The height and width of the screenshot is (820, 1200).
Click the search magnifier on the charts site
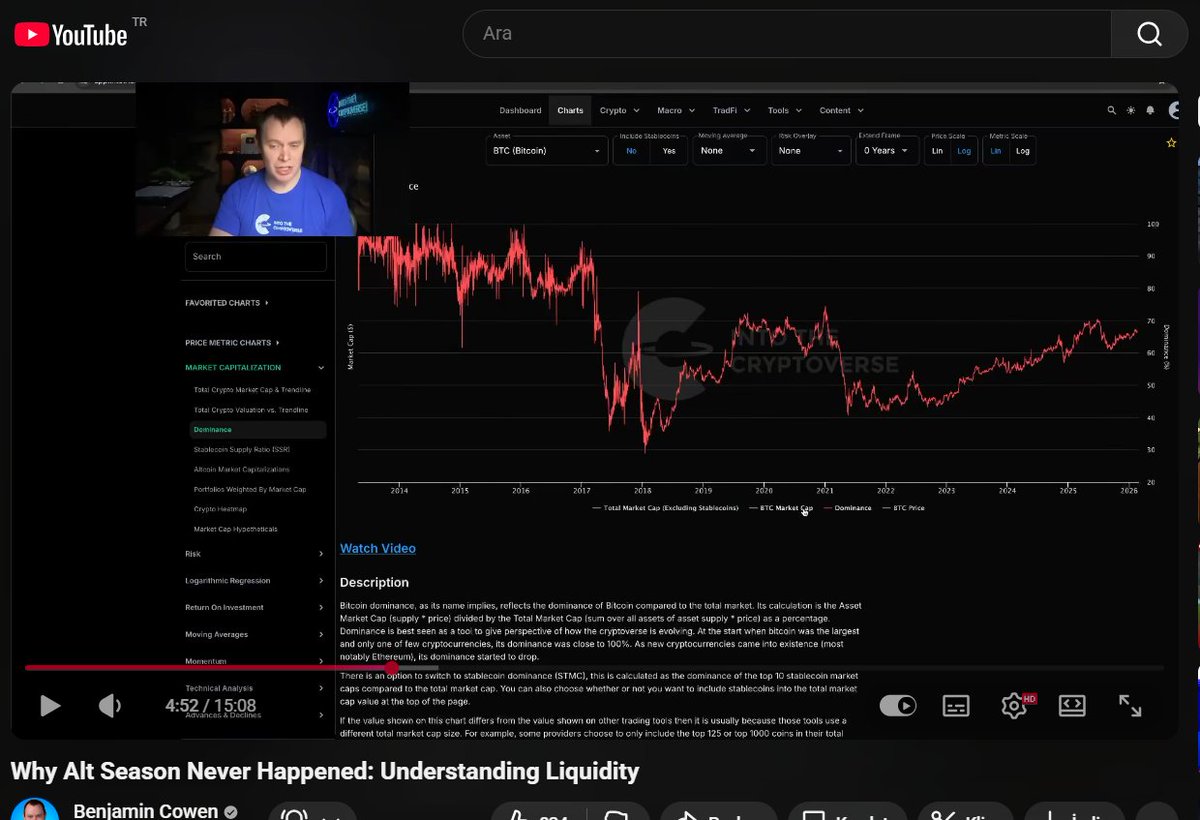click(x=1111, y=110)
